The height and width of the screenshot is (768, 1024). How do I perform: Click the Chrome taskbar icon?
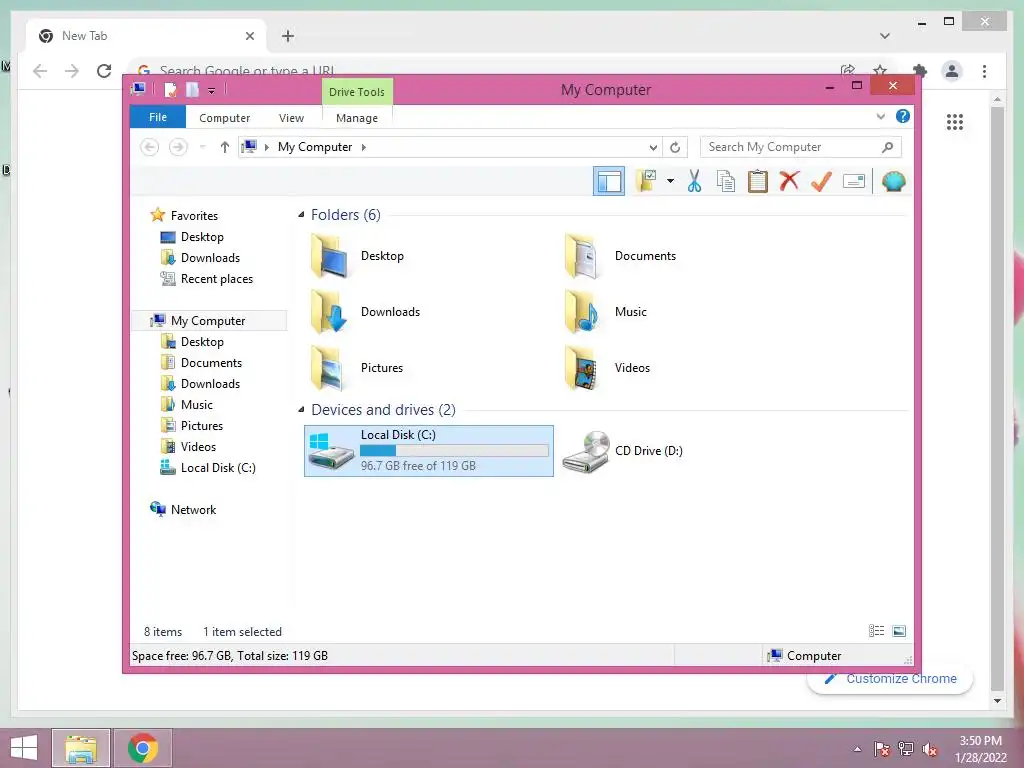pos(143,748)
